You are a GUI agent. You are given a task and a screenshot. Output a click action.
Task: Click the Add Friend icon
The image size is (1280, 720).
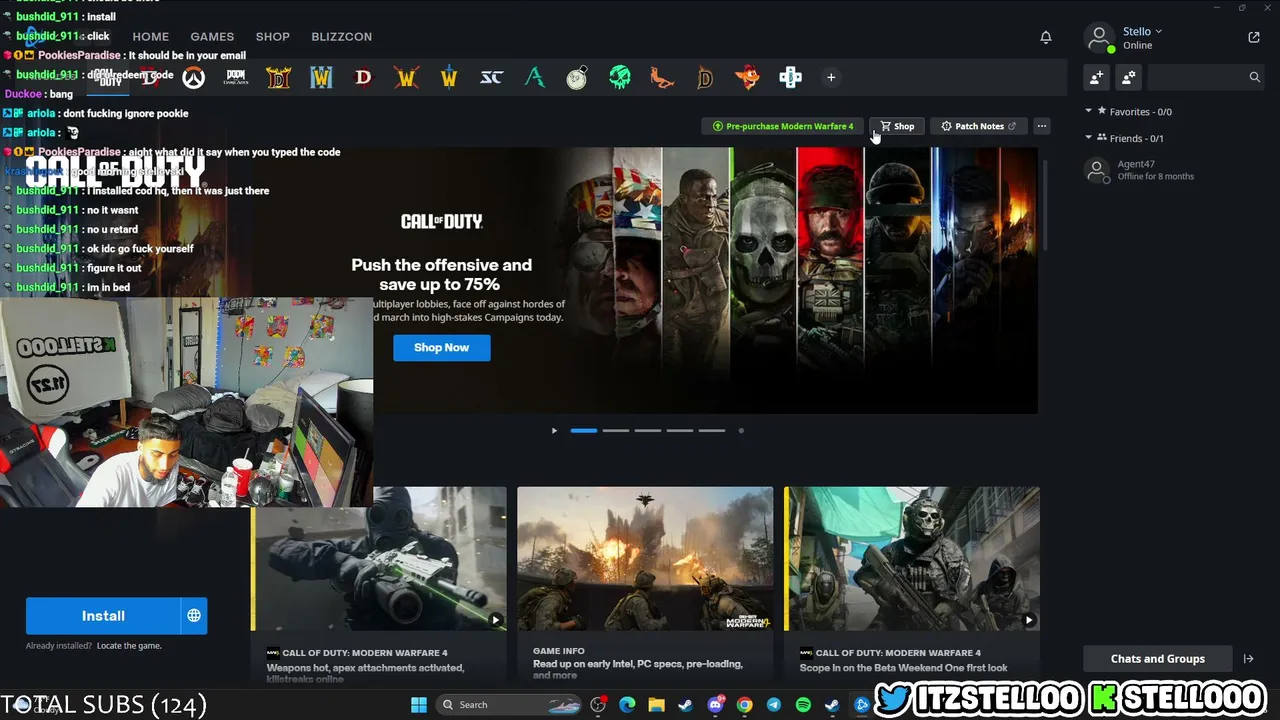click(x=1097, y=77)
